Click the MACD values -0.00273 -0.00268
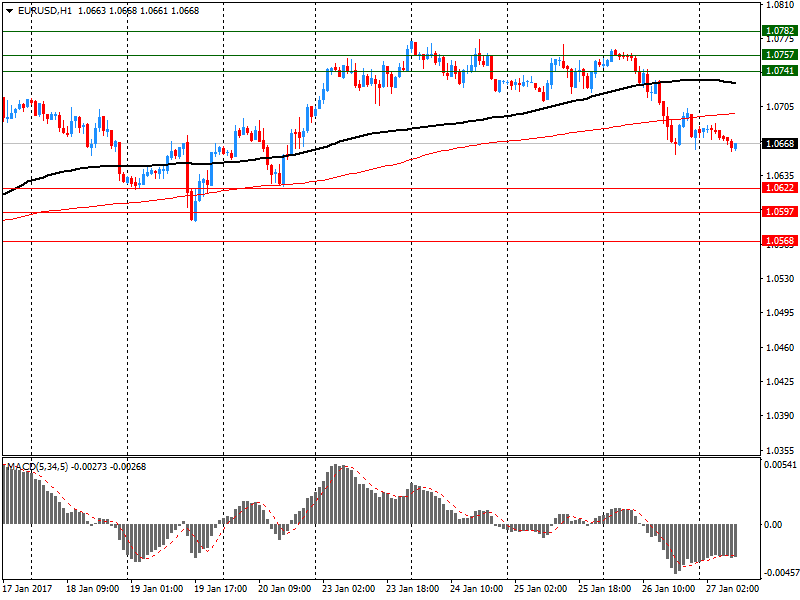The image size is (800, 600). (109, 467)
